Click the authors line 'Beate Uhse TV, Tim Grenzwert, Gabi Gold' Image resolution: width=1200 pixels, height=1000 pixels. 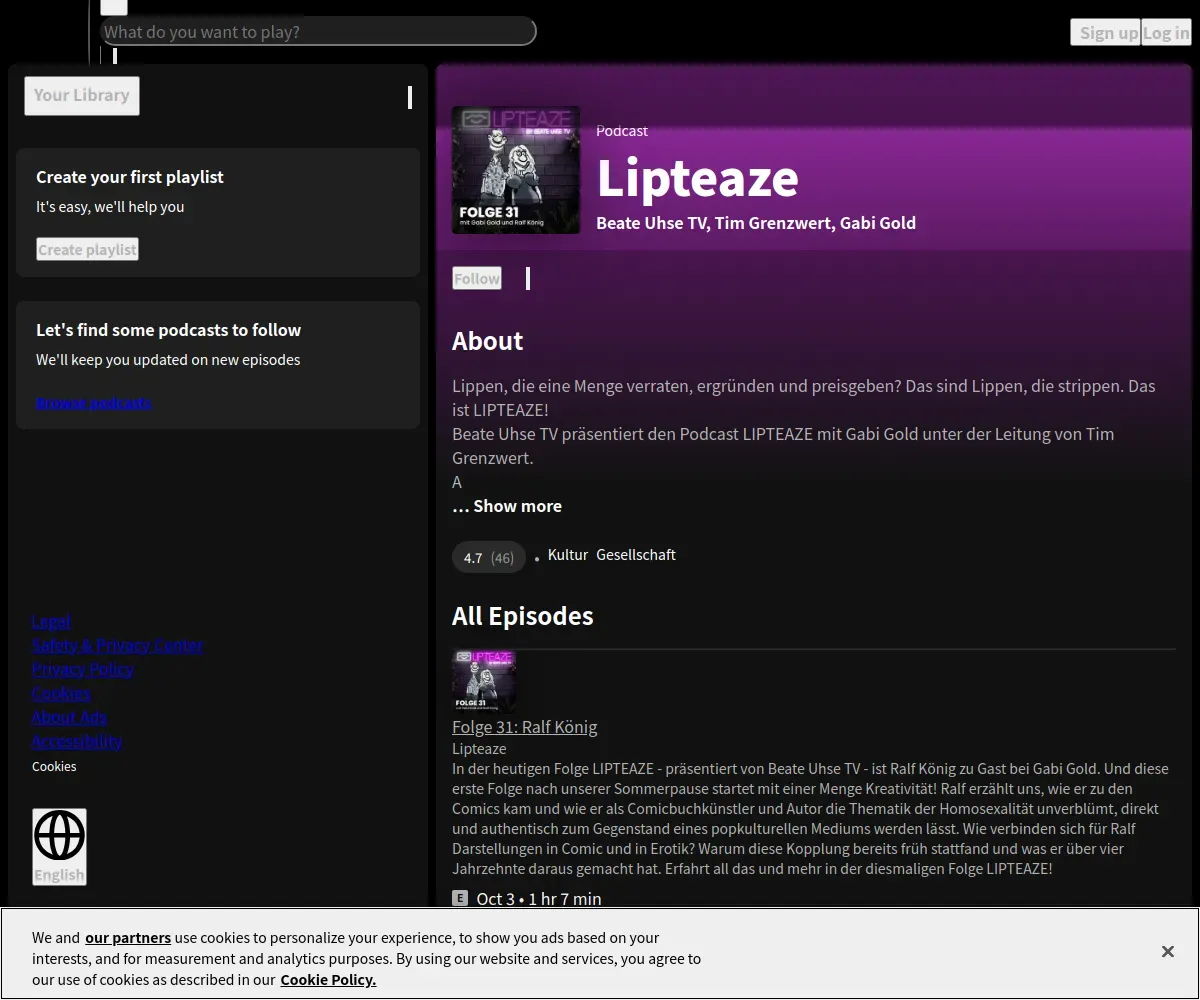(756, 223)
